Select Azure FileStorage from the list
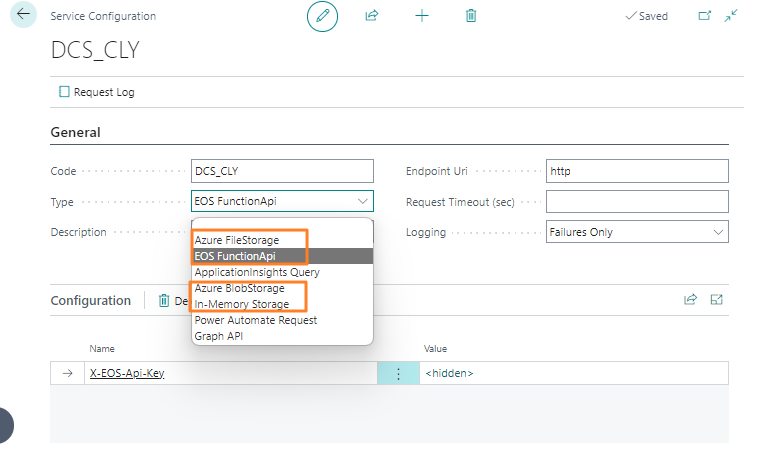Screen dimensions: 758x449 [237, 240]
